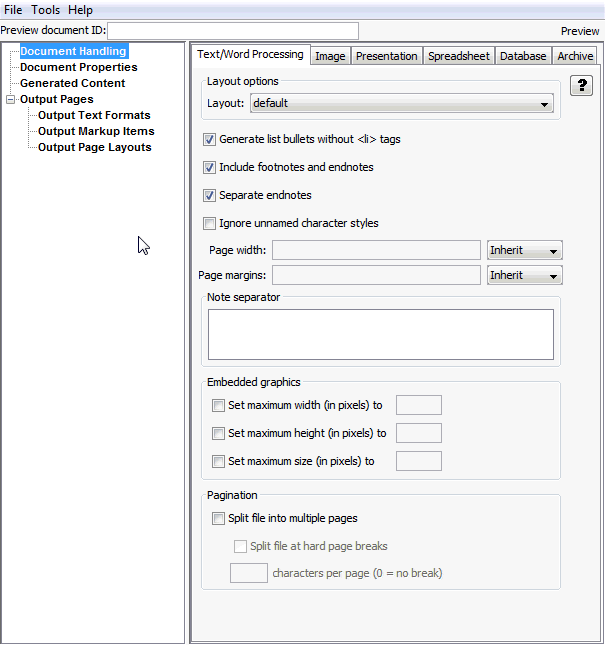605x645 pixels.
Task: Open the Layout dropdown
Action: point(402,103)
